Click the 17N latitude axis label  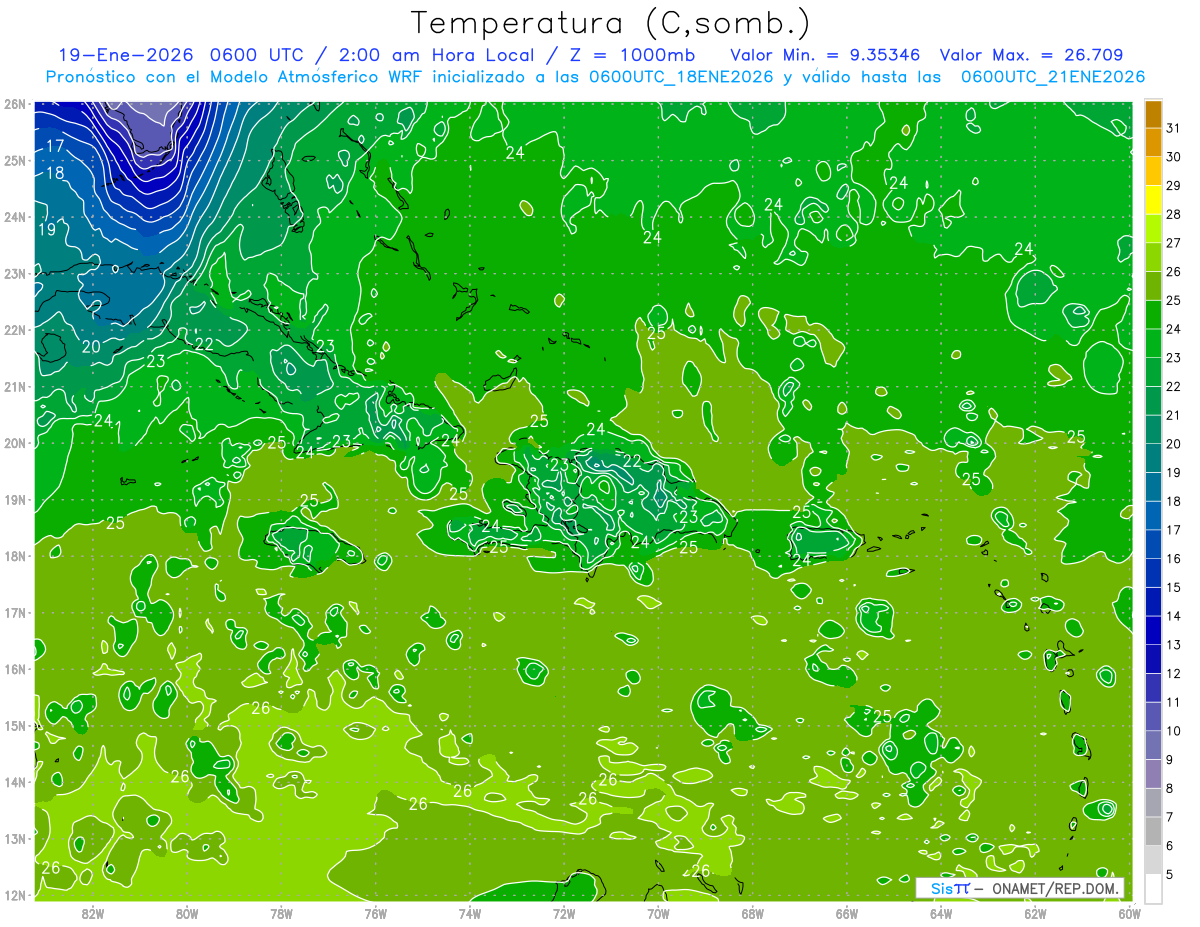[x=14, y=612]
